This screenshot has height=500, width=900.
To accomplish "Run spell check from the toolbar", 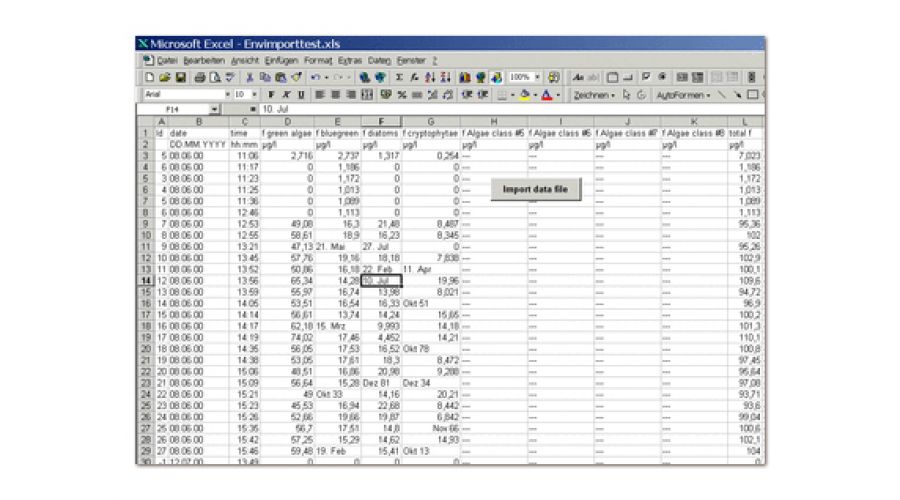I will [x=230, y=77].
